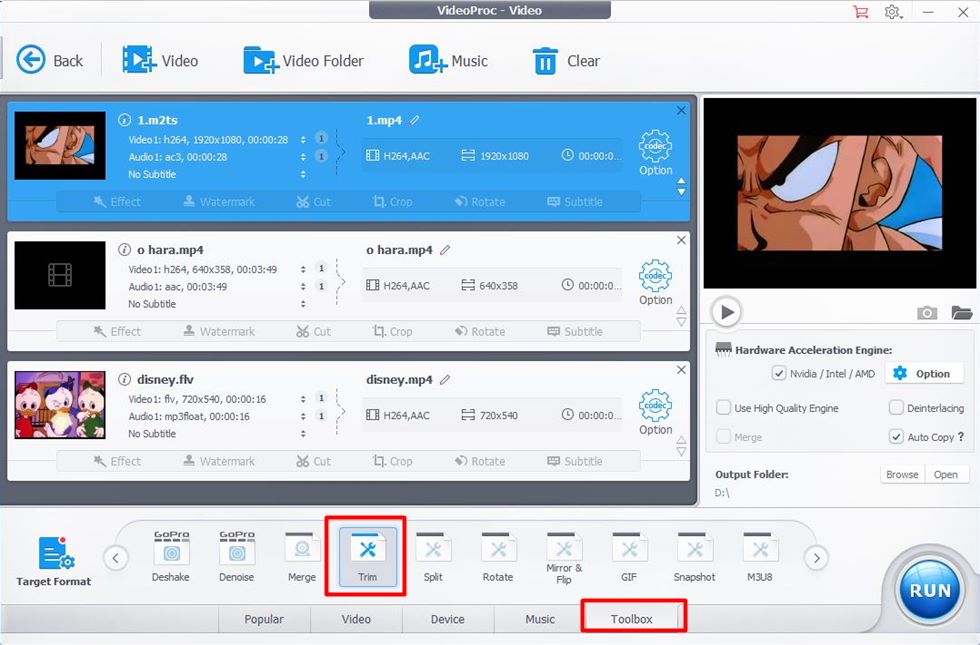Switch to the Device tab

[x=448, y=619]
